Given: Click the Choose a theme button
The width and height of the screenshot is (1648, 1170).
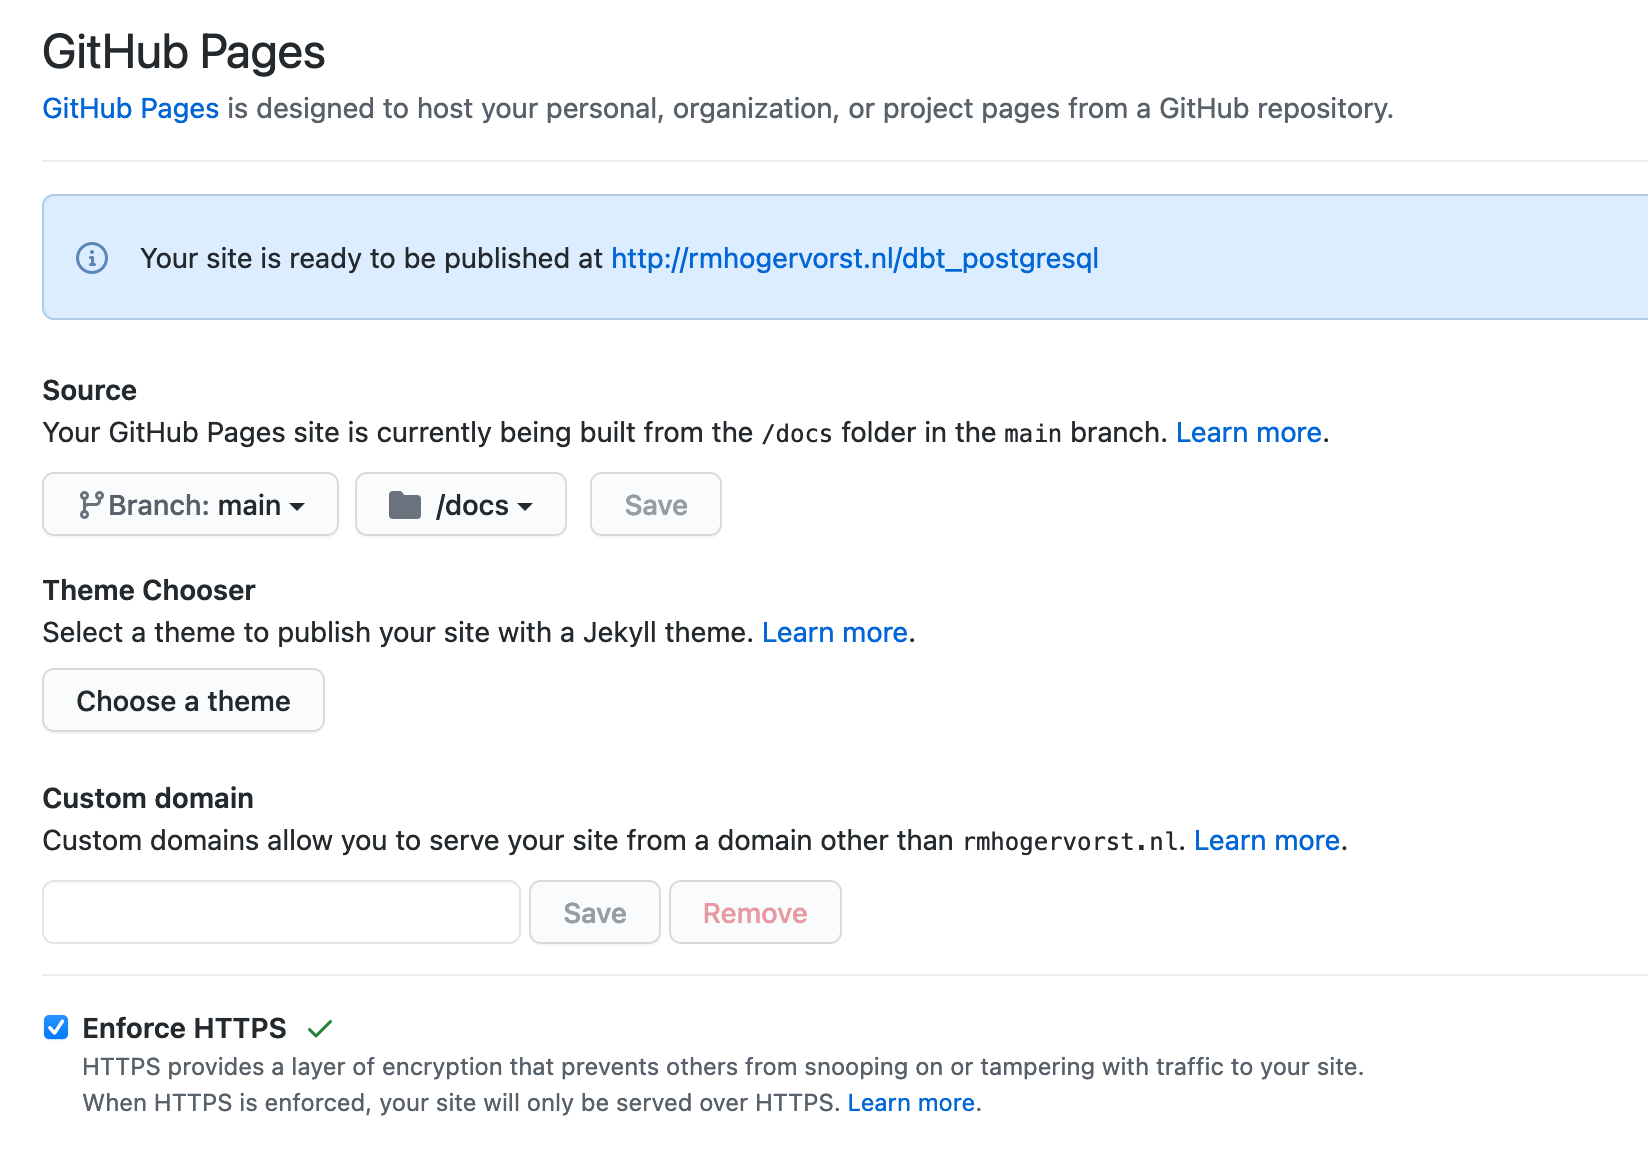Looking at the screenshot, I should 183,700.
